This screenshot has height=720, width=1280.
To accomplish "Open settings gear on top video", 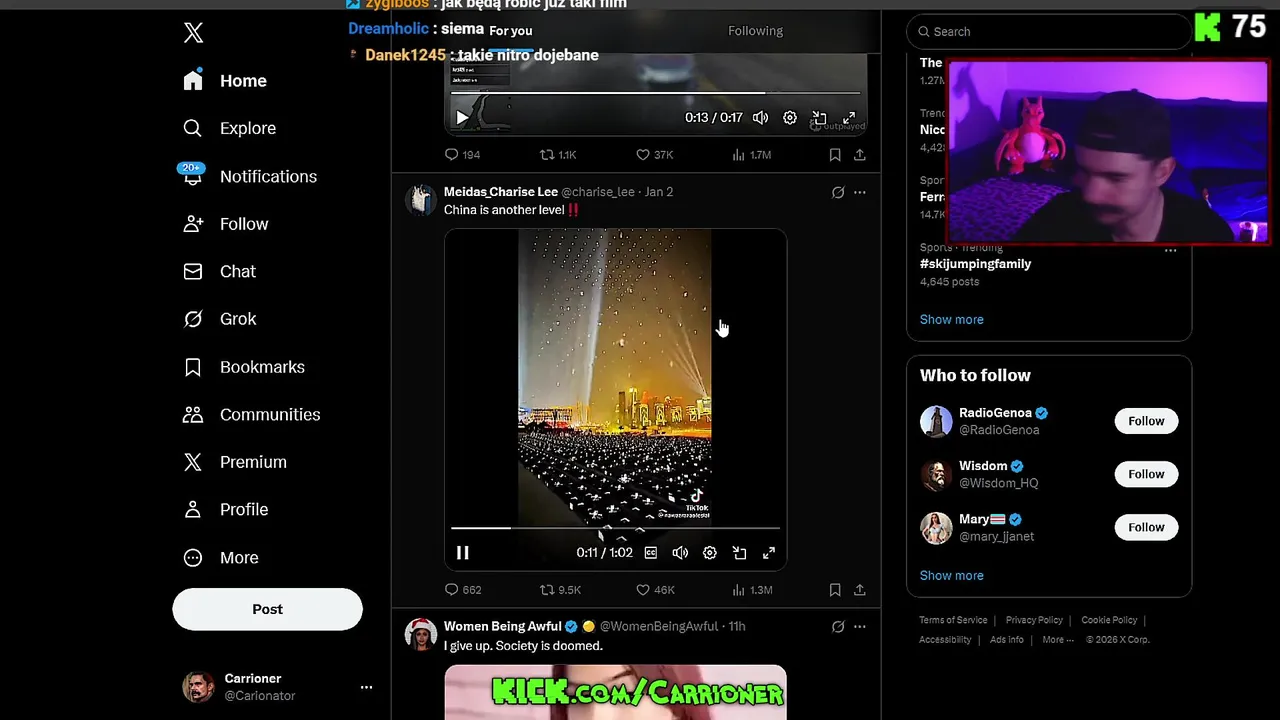I will 790,118.
